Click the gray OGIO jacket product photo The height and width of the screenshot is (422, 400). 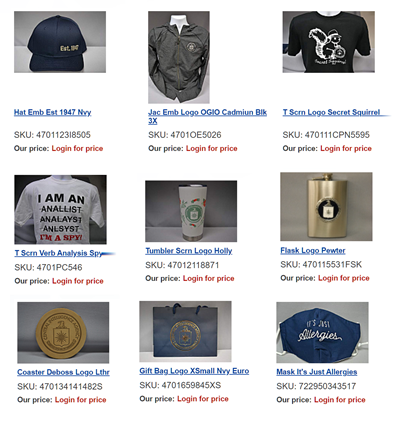[x=179, y=57]
